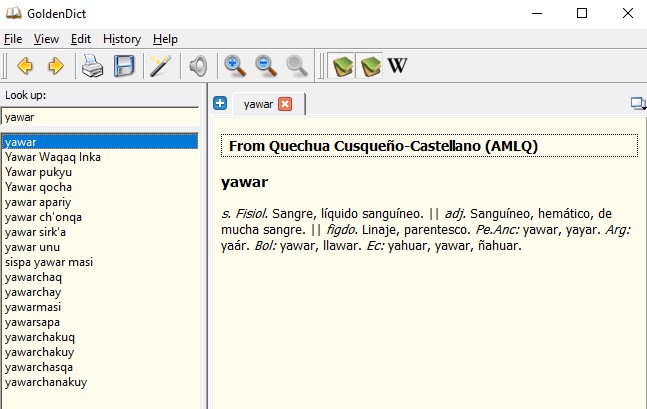The width and height of the screenshot is (647, 409).
Task: Add a new tab with plus button
Action: tap(220, 103)
